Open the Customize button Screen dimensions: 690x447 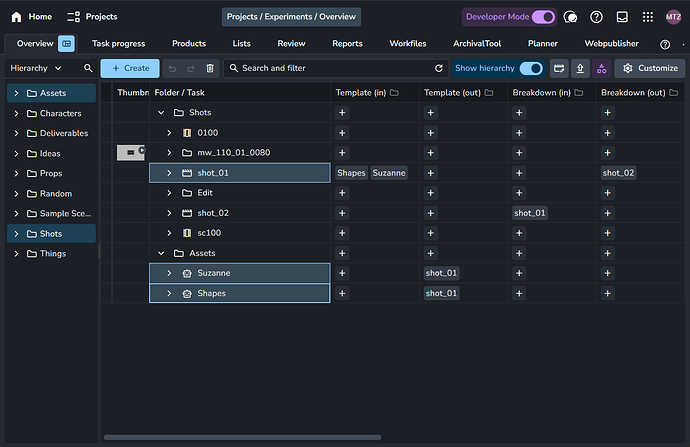click(x=650, y=68)
